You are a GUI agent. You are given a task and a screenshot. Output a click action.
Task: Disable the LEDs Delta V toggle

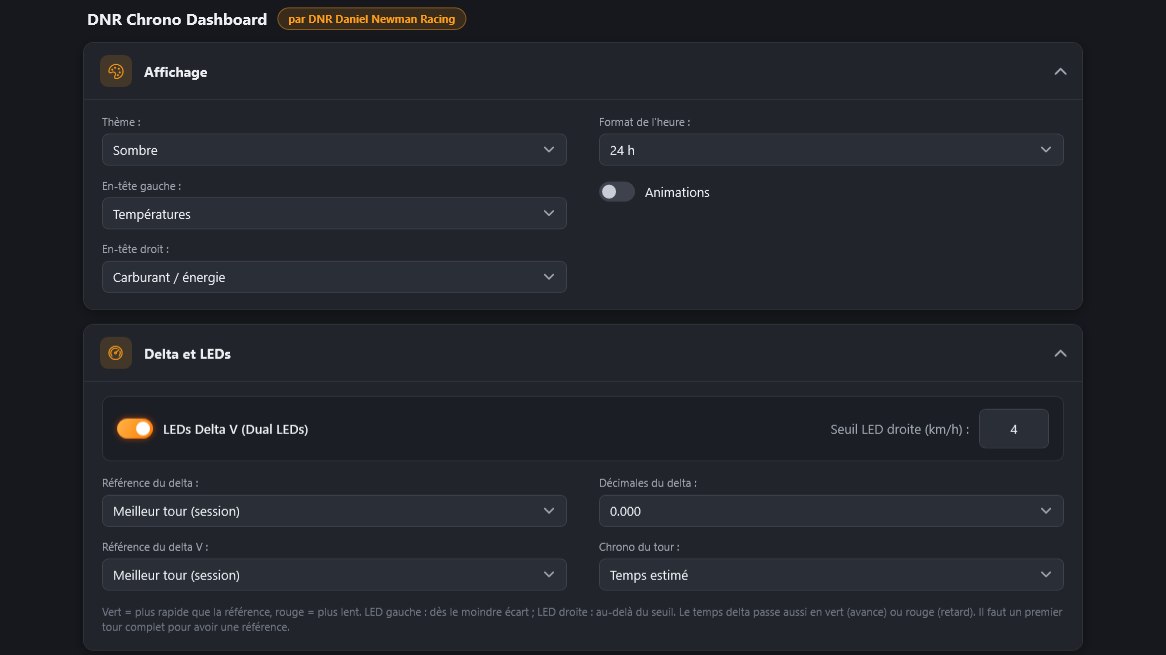point(135,428)
